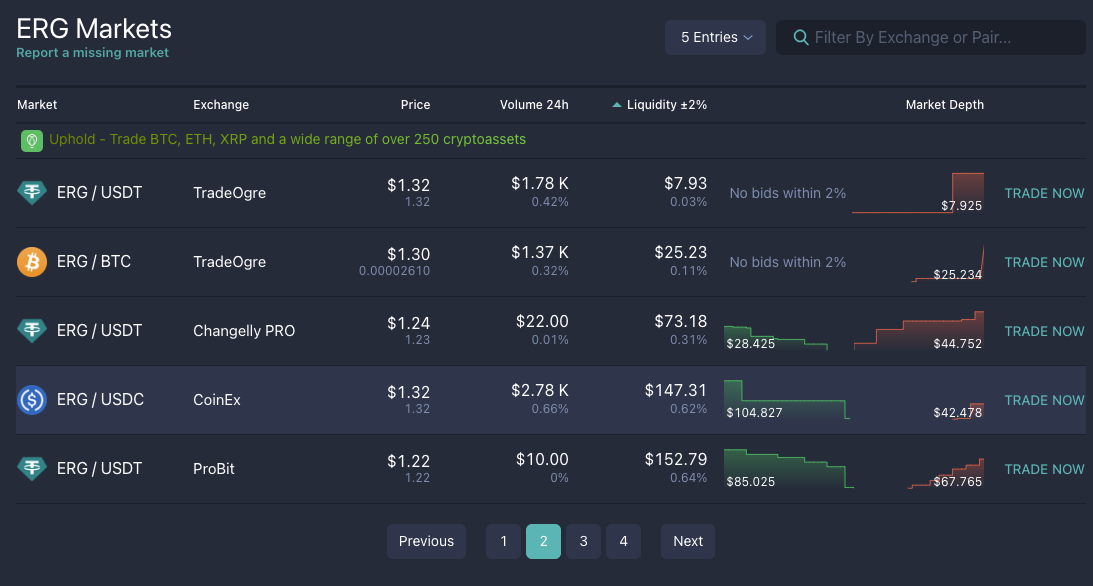Viewport: 1093px width, 586px height.
Task: Click TradeOgre exchange name in ERG/BTC row
Action: pyautogui.click(x=229, y=262)
